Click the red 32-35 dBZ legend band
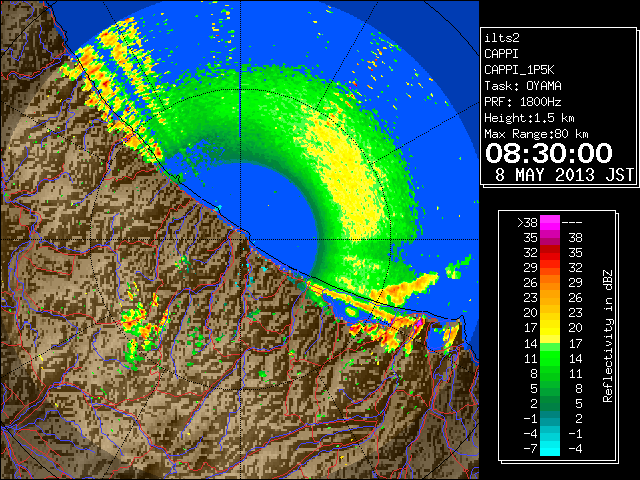Viewport: 640px width, 480px height. coord(550,253)
